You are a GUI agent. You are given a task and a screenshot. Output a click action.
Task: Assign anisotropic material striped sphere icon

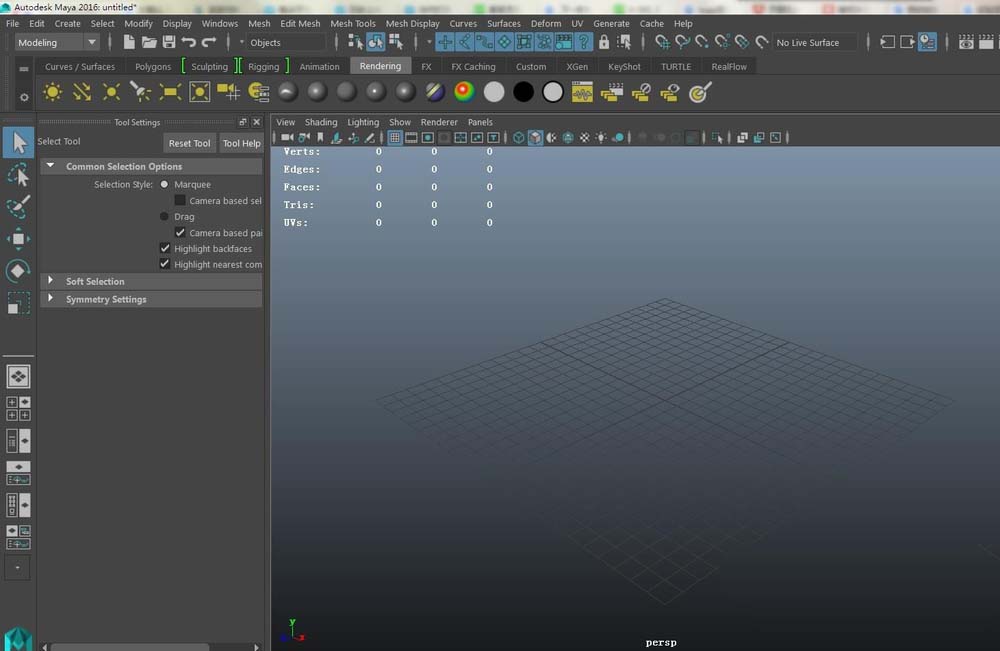coord(435,92)
